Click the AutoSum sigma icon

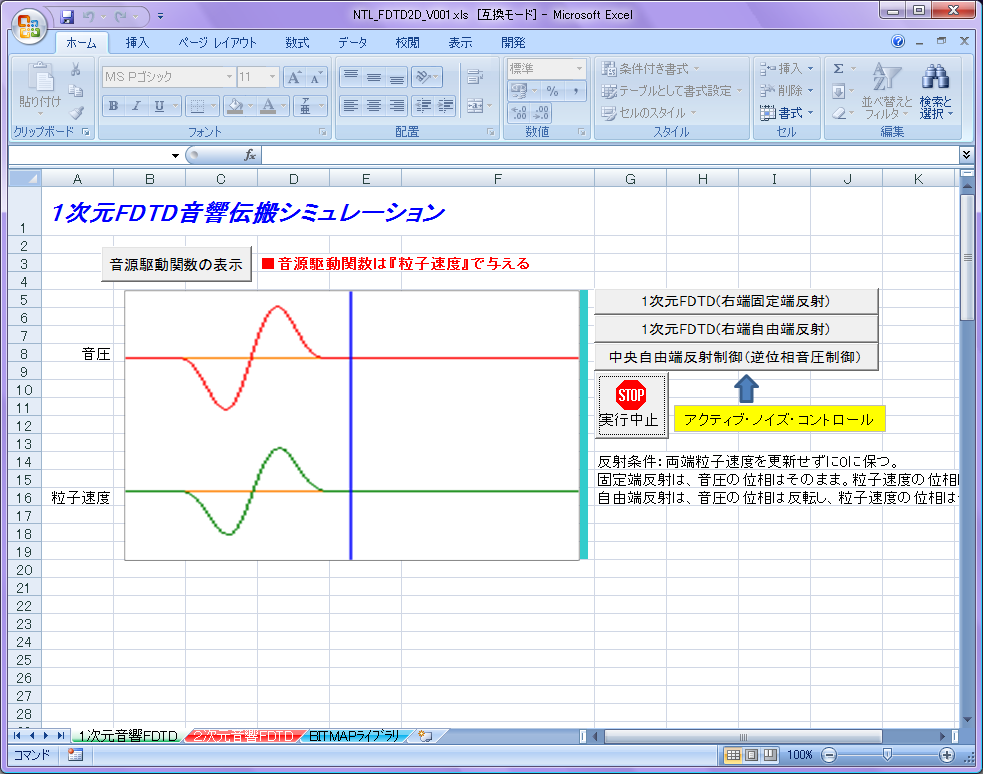point(839,69)
